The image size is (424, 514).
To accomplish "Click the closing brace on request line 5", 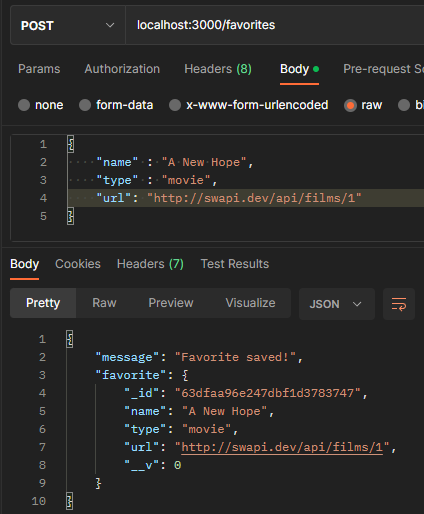I will click(x=71, y=216).
